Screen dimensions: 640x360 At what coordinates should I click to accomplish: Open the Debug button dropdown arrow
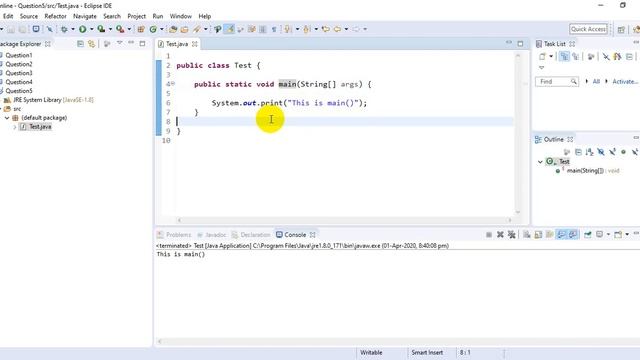73,29
